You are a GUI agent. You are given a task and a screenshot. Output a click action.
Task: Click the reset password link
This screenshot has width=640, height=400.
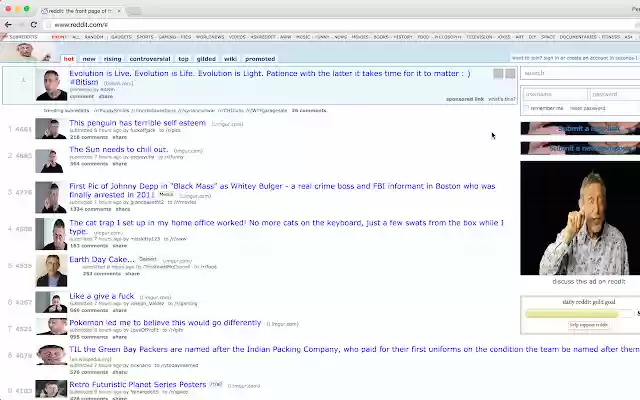pyautogui.click(x=587, y=108)
